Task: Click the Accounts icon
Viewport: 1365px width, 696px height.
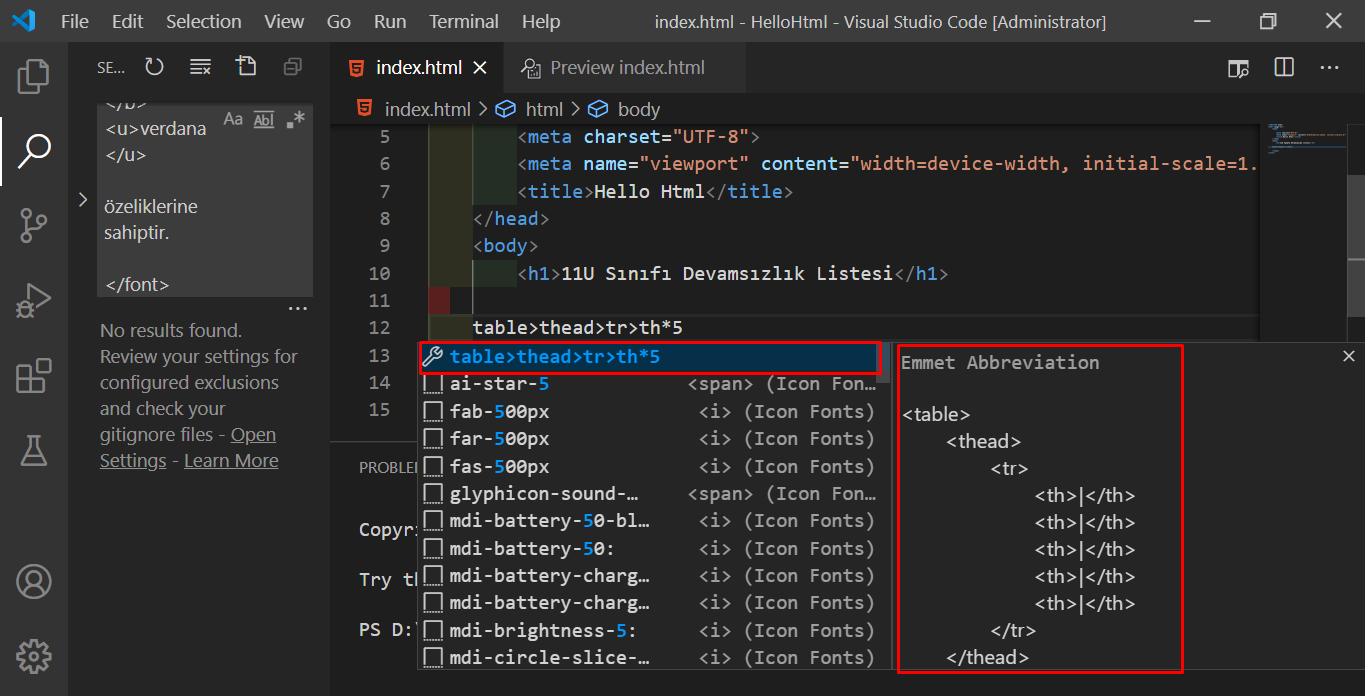Action: click(x=33, y=581)
